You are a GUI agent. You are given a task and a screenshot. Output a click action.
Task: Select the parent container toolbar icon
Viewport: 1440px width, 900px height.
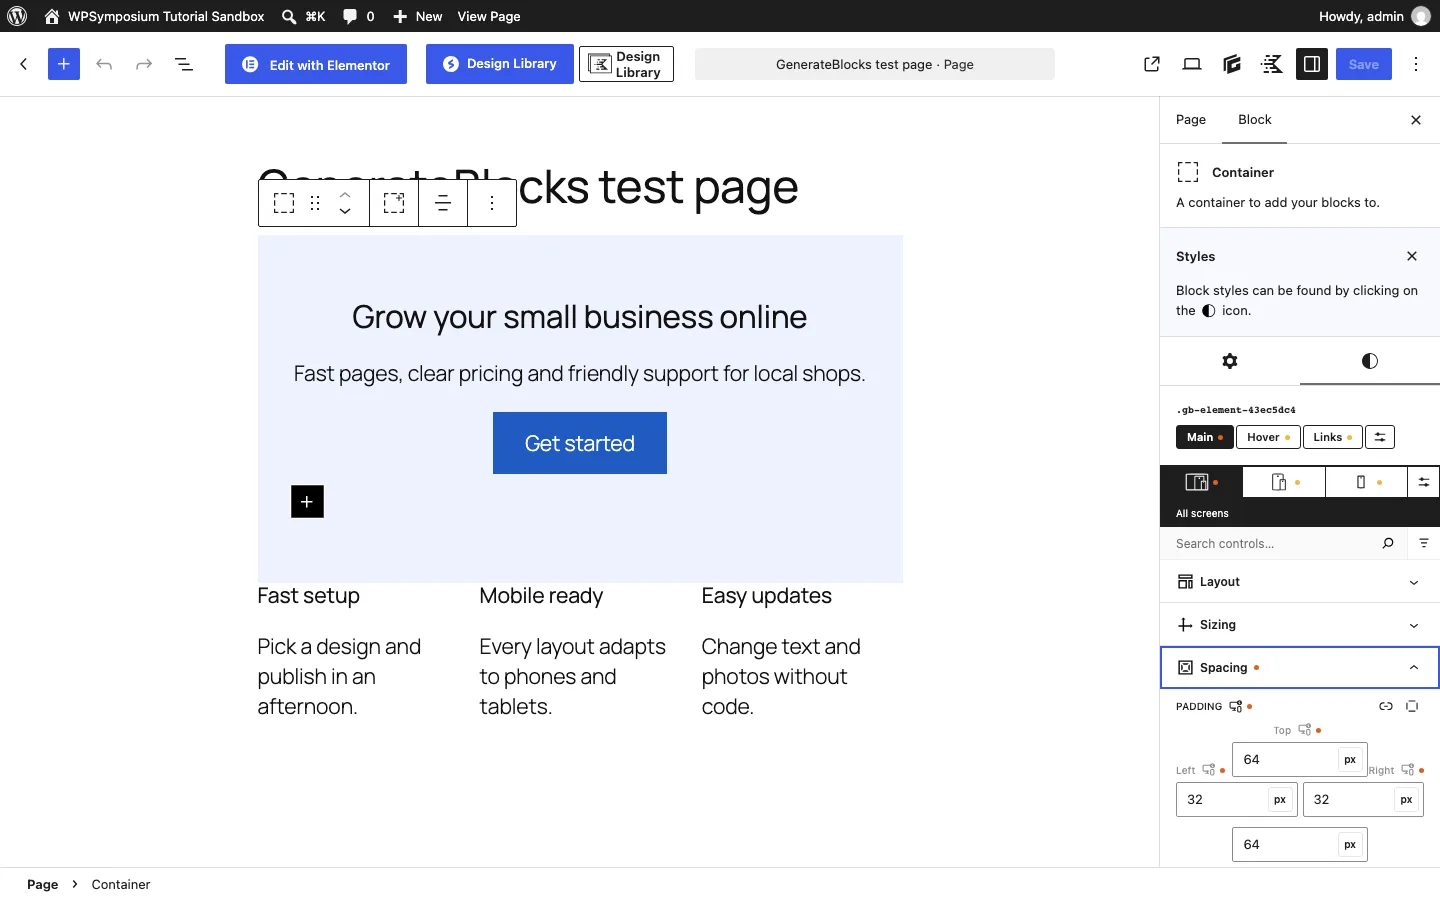[x=394, y=203]
